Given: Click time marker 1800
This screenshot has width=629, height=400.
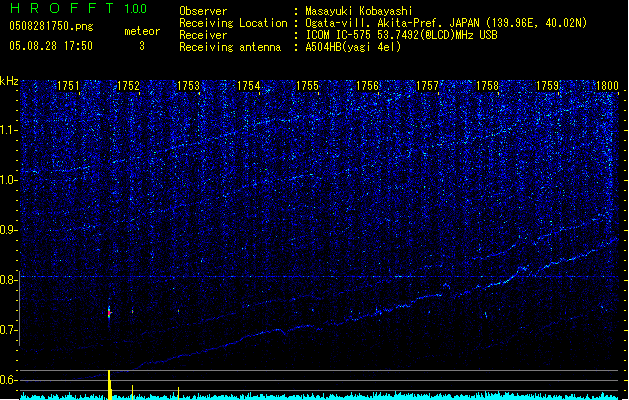Looking at the screenshot, I should coord(607,86).
